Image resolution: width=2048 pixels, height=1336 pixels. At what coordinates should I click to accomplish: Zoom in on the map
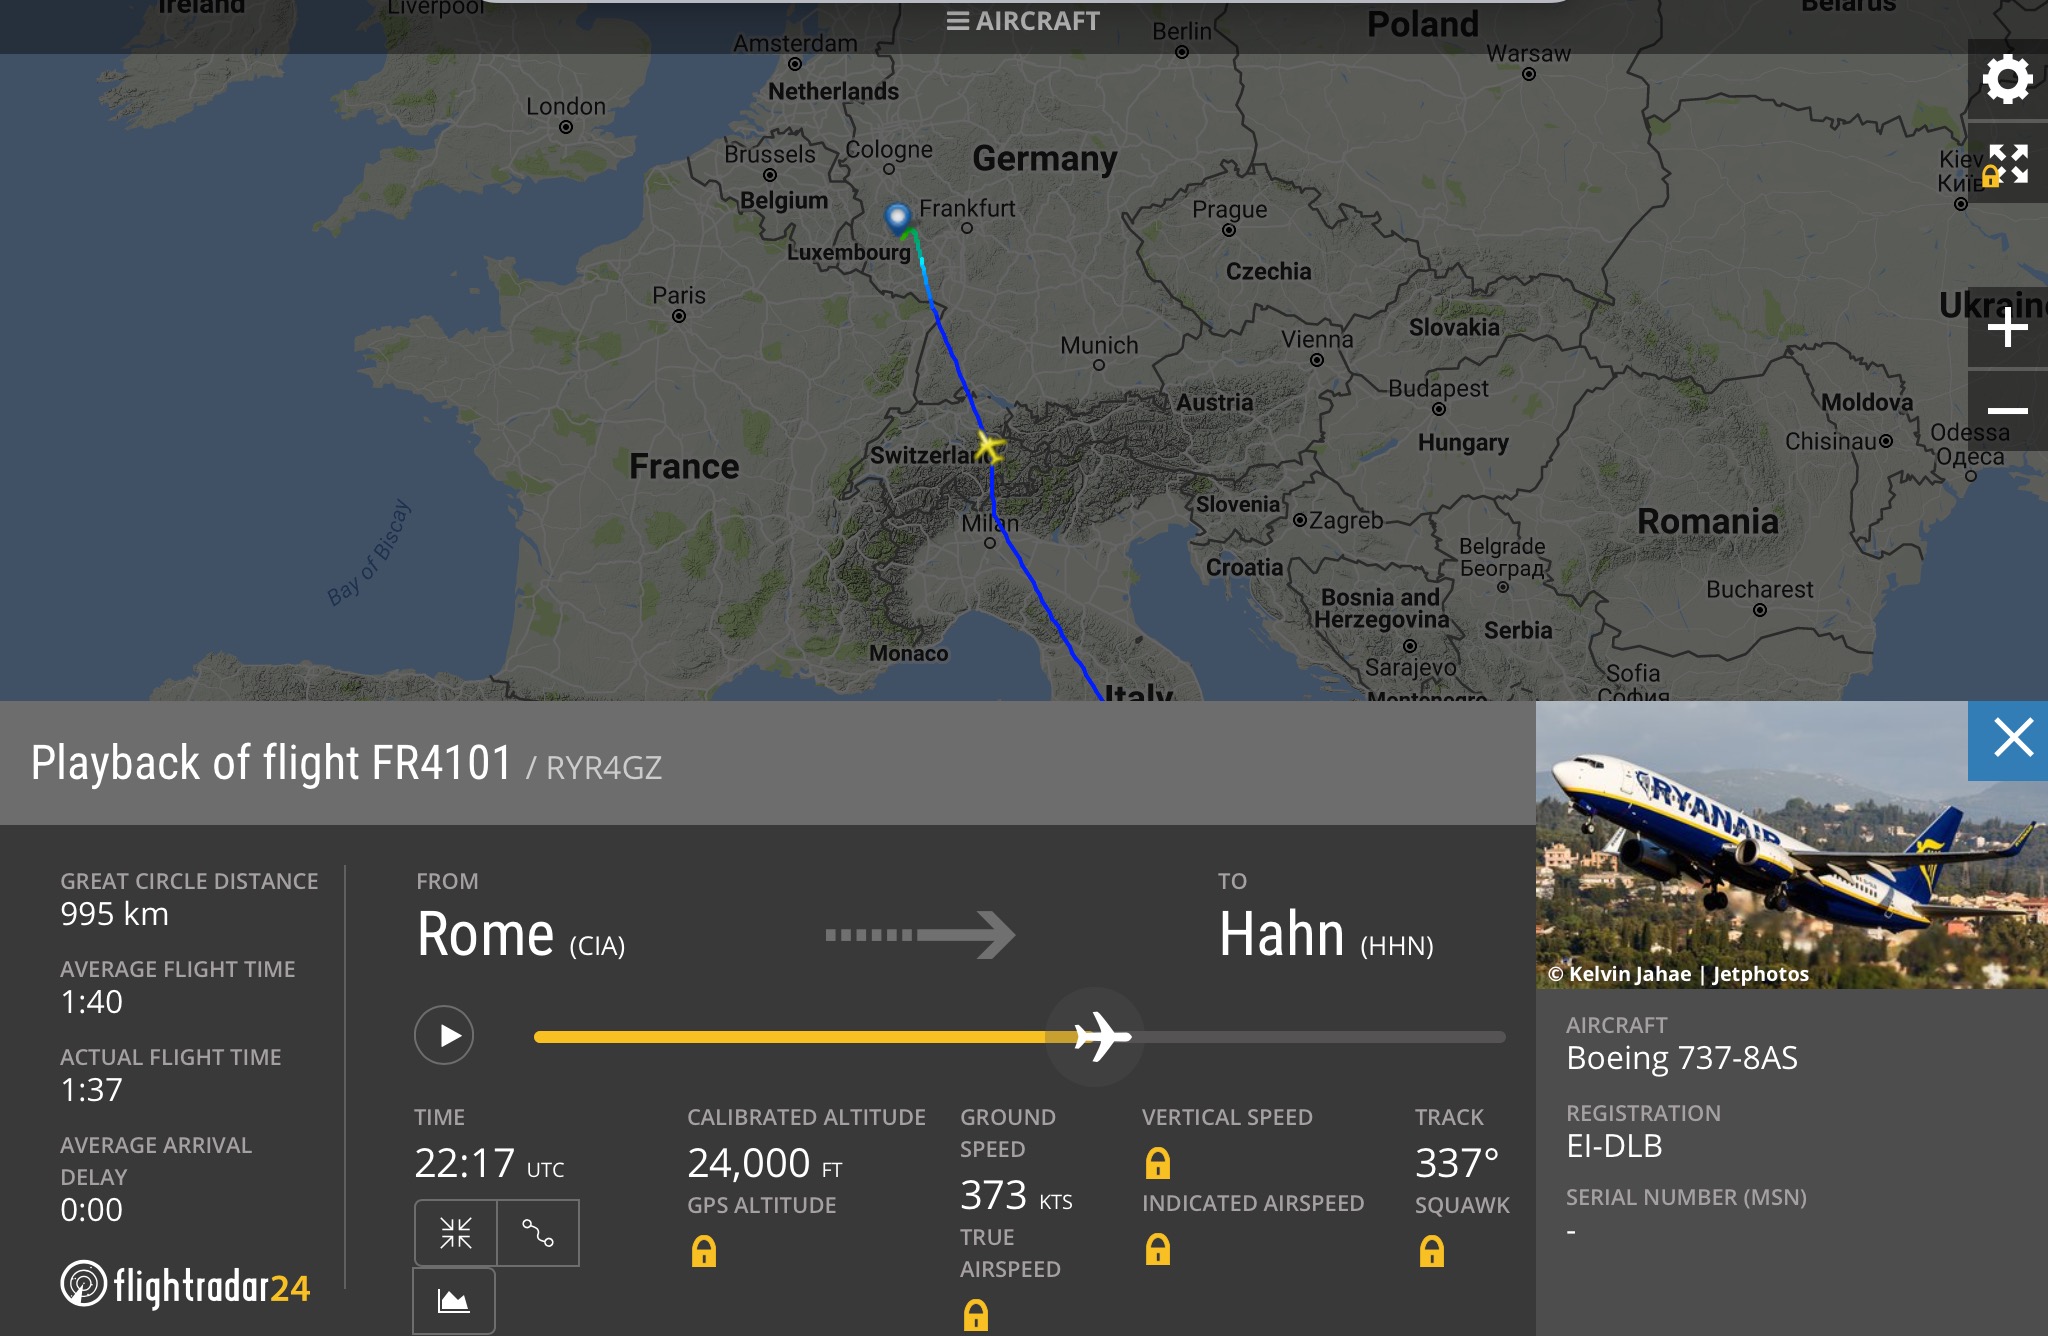(x=2007, y=328)
